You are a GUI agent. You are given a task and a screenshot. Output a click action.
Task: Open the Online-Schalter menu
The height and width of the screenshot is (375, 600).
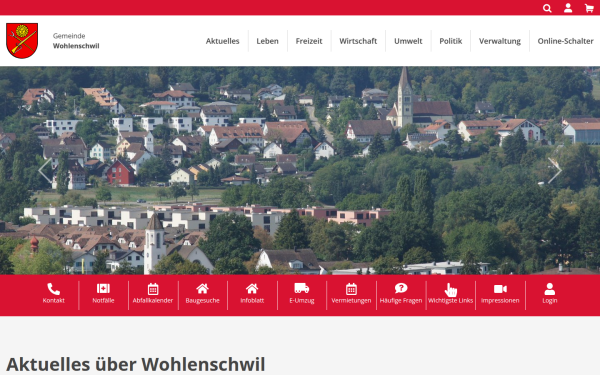tap(565, 41)
